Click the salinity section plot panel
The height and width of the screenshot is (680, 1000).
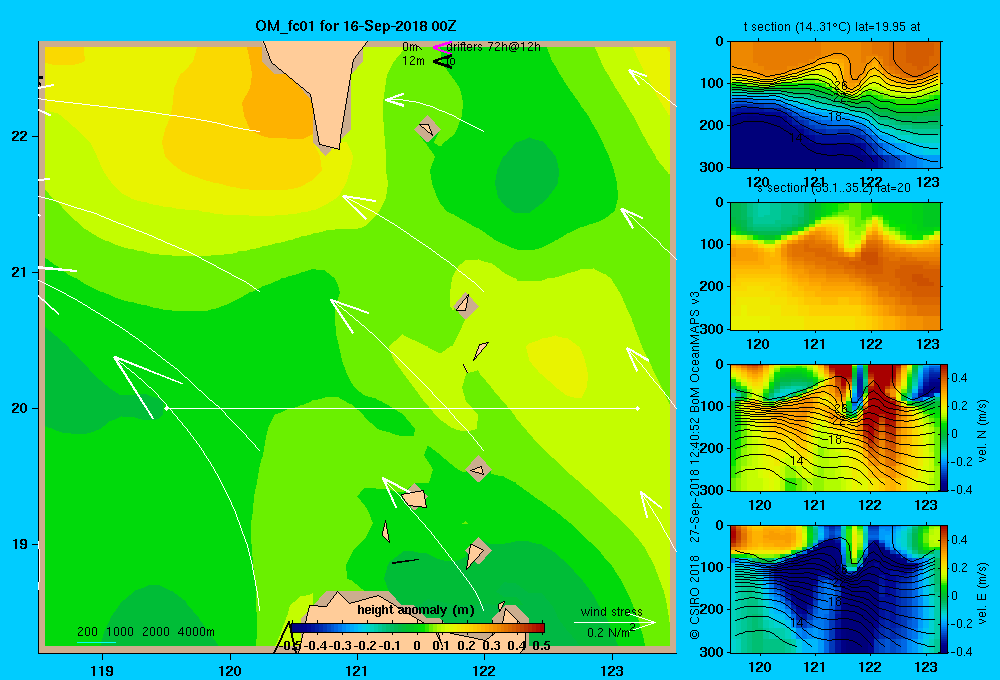tap(835, 266)
